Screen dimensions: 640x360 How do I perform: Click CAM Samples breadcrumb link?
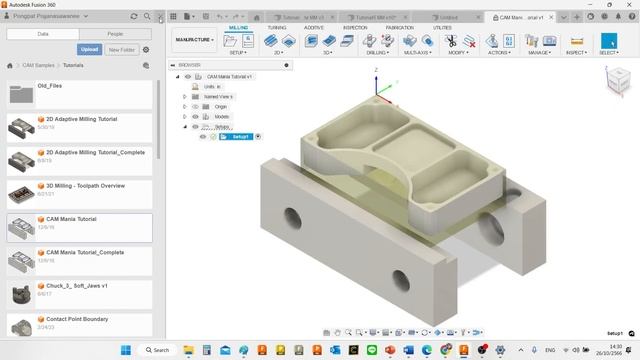pyautogui.click(x=38, y=65)
